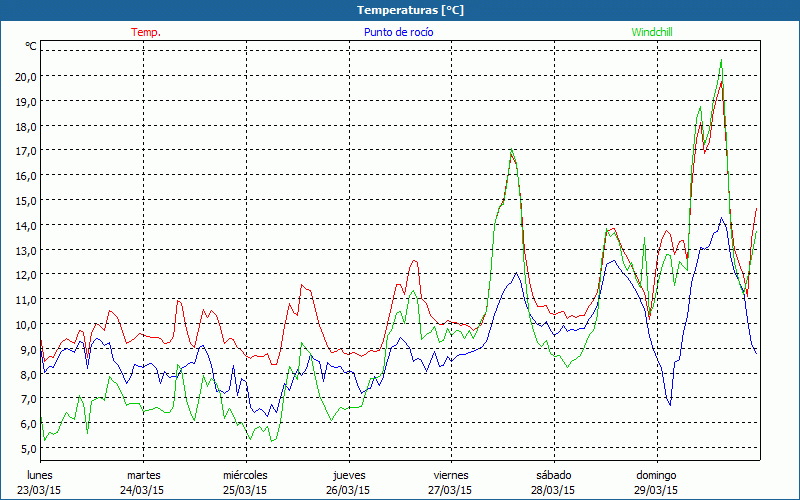Select the red Temp. legend label

[x=146, y=32]
